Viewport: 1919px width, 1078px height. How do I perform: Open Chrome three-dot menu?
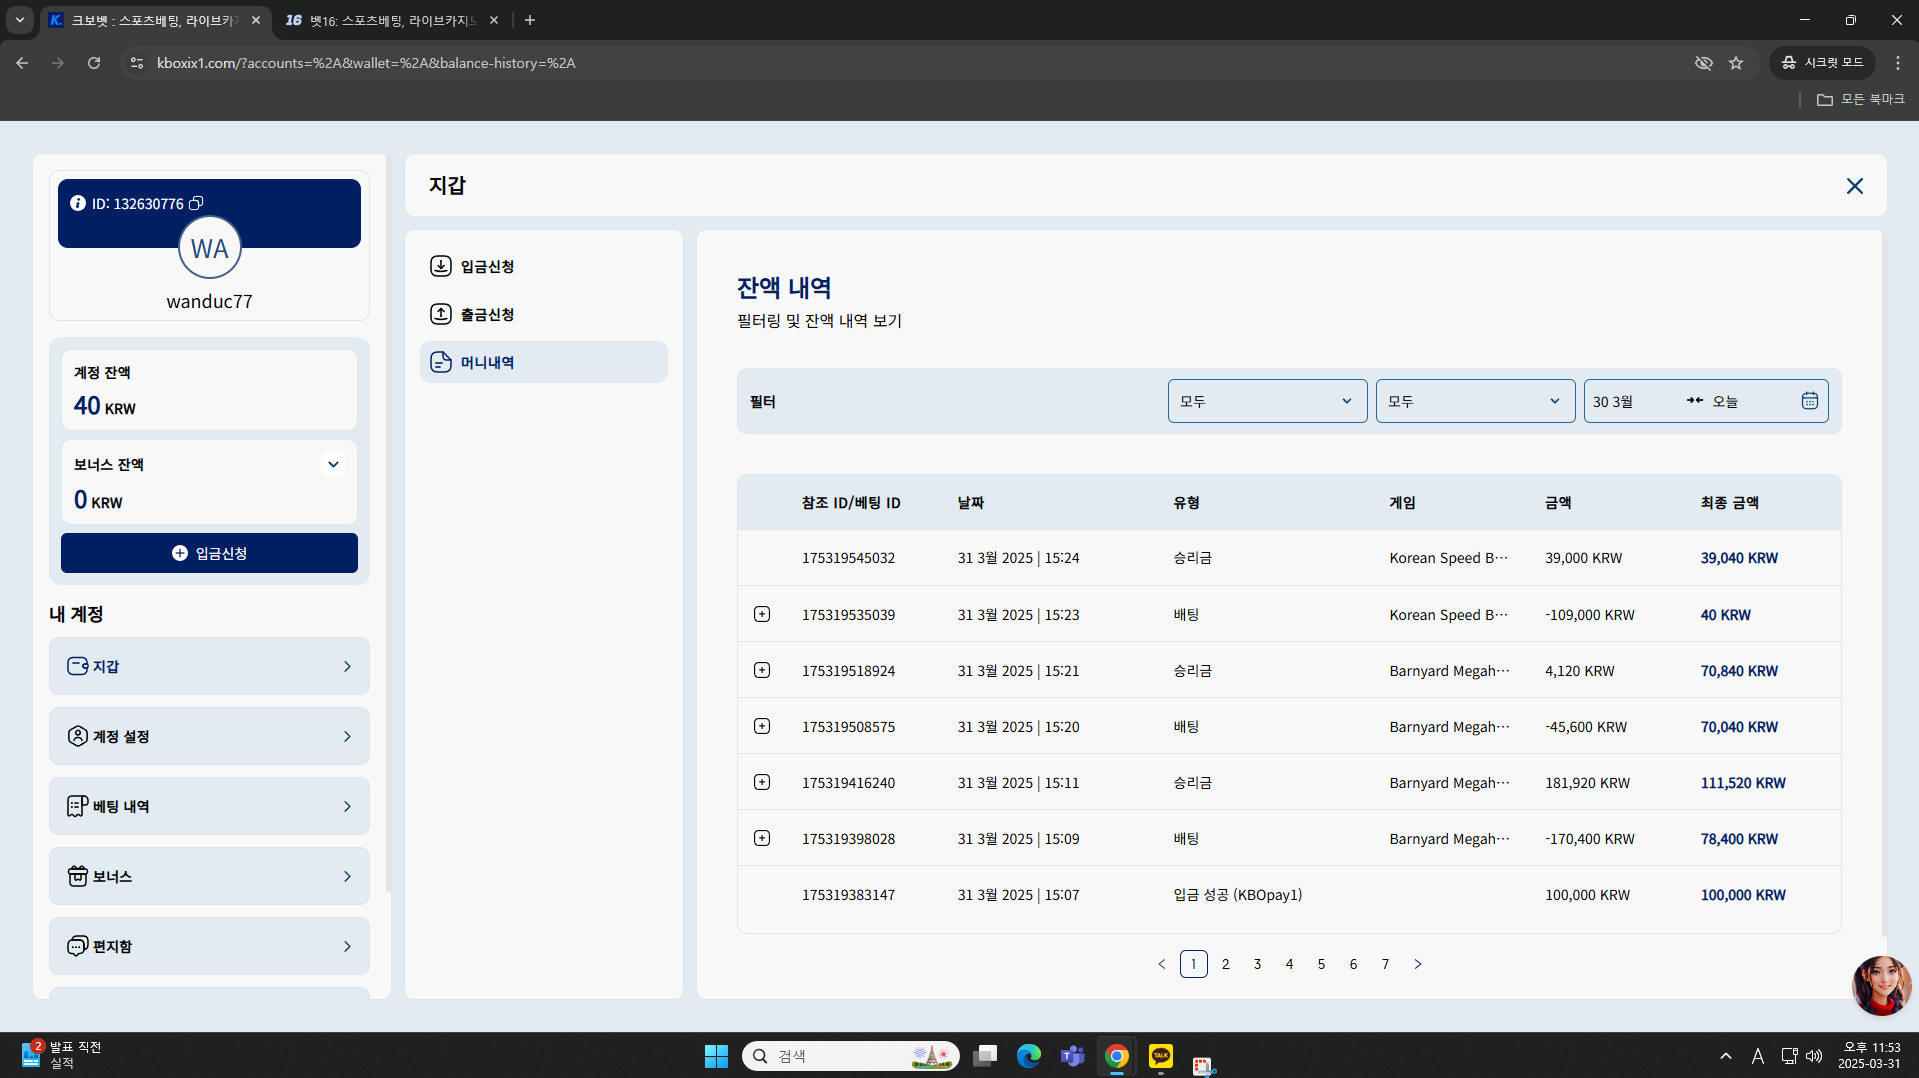tap(1898, 63)
